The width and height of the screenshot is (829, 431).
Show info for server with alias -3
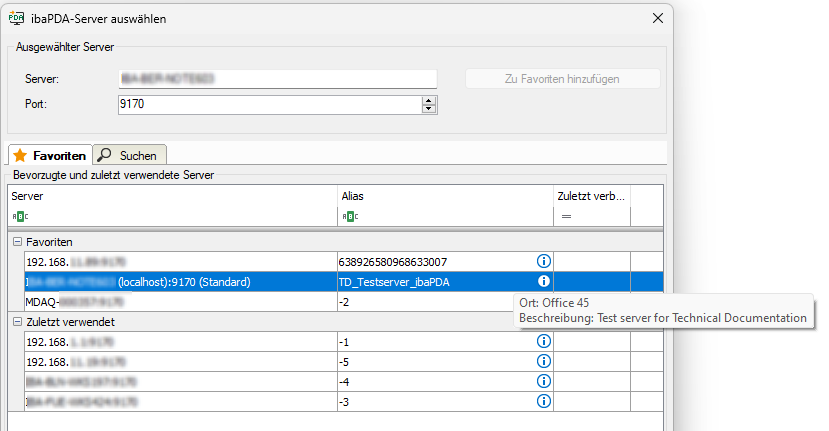tap(544, 401)
